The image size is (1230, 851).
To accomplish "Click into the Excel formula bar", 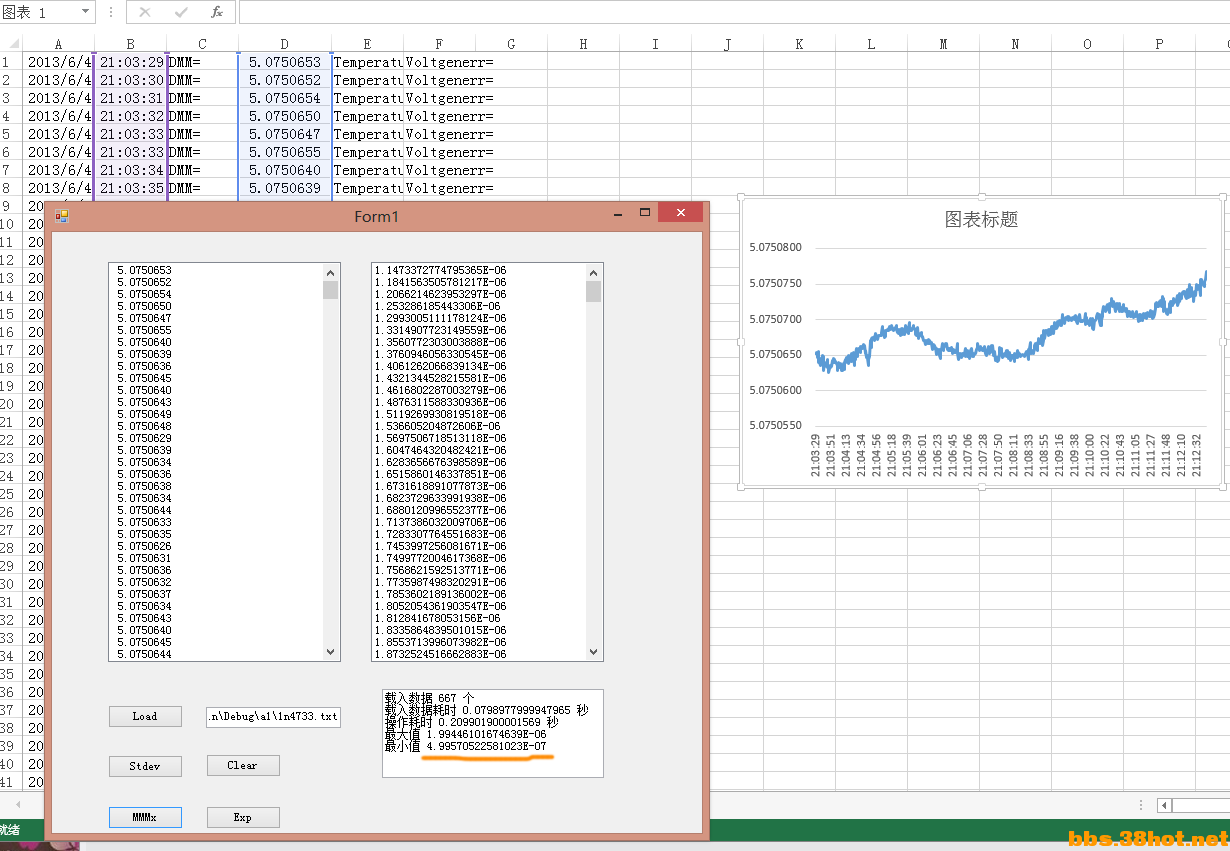I will pos(734,12).
